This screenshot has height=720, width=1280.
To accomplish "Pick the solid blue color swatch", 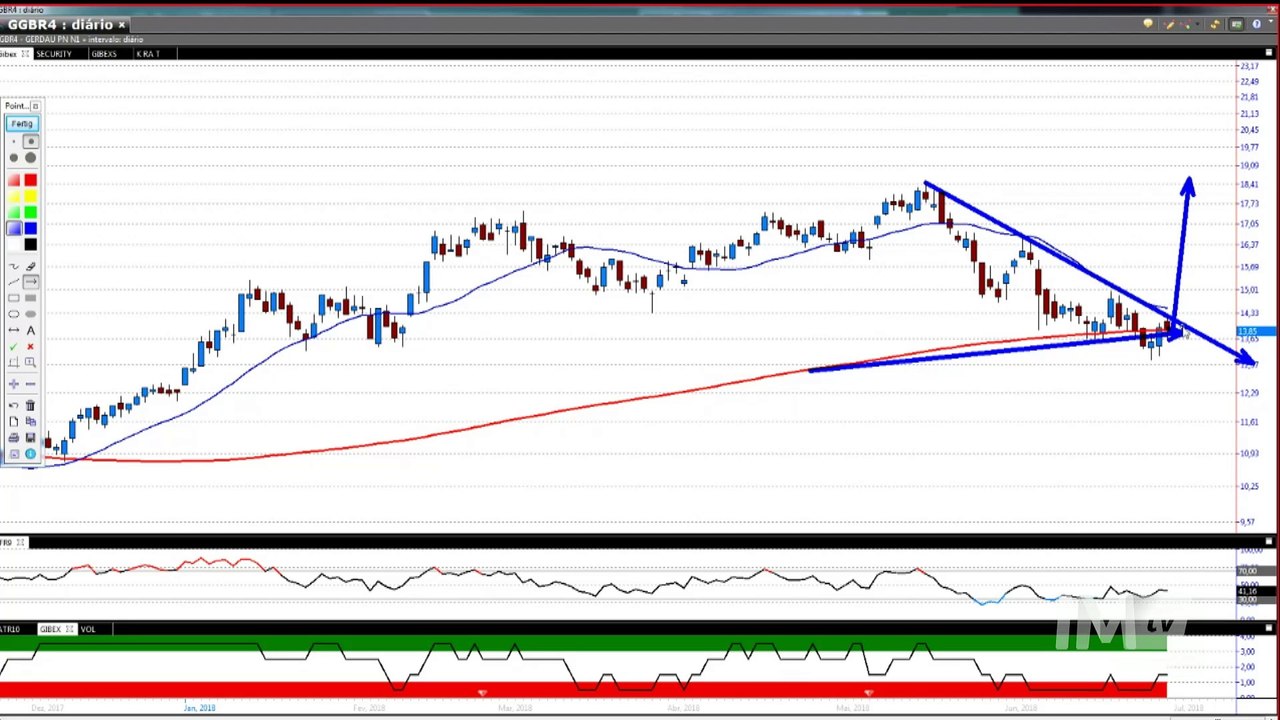I will tap(30, 228).
